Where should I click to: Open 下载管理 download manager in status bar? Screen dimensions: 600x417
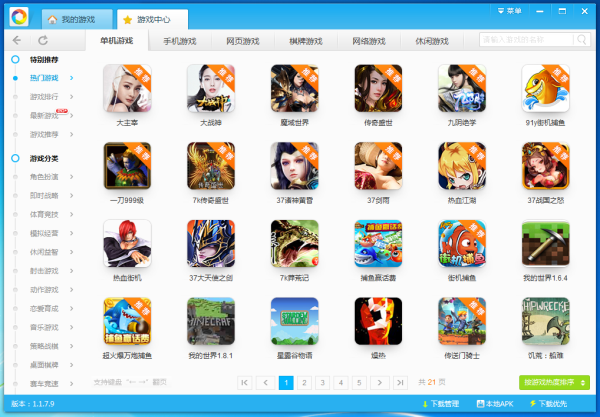tap(440, 404)
